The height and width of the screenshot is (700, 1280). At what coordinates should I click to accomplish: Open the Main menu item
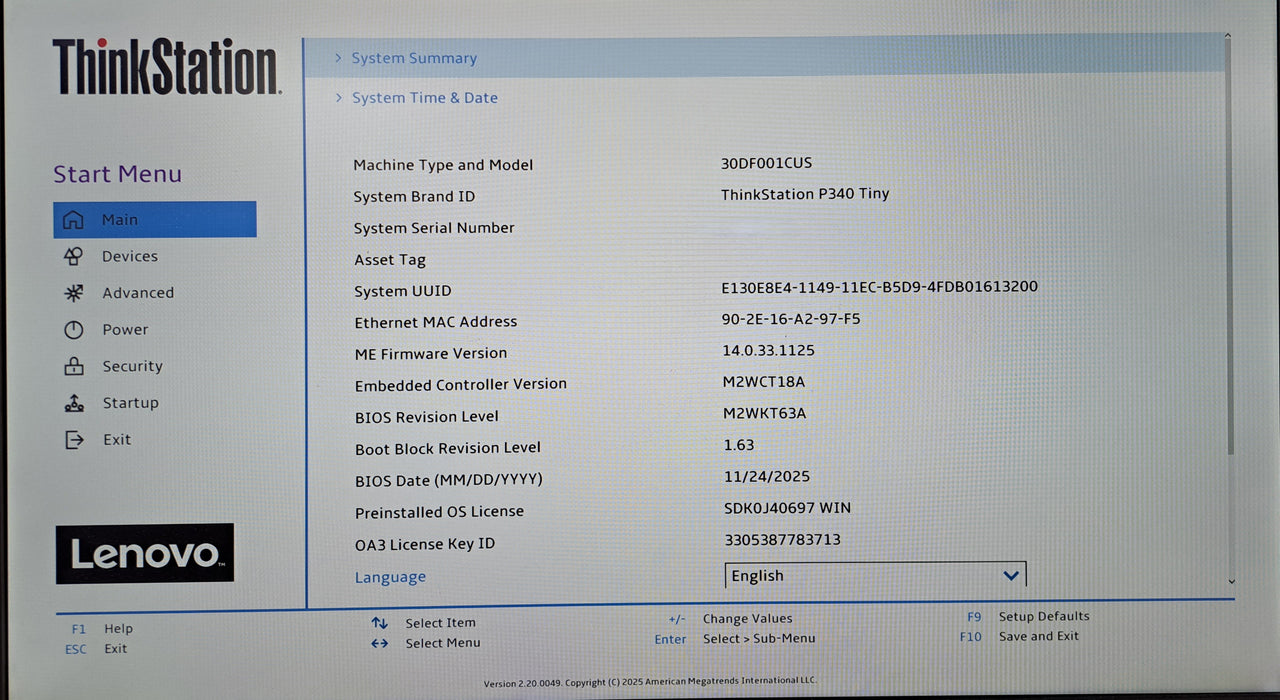click(x=155, y=220)
